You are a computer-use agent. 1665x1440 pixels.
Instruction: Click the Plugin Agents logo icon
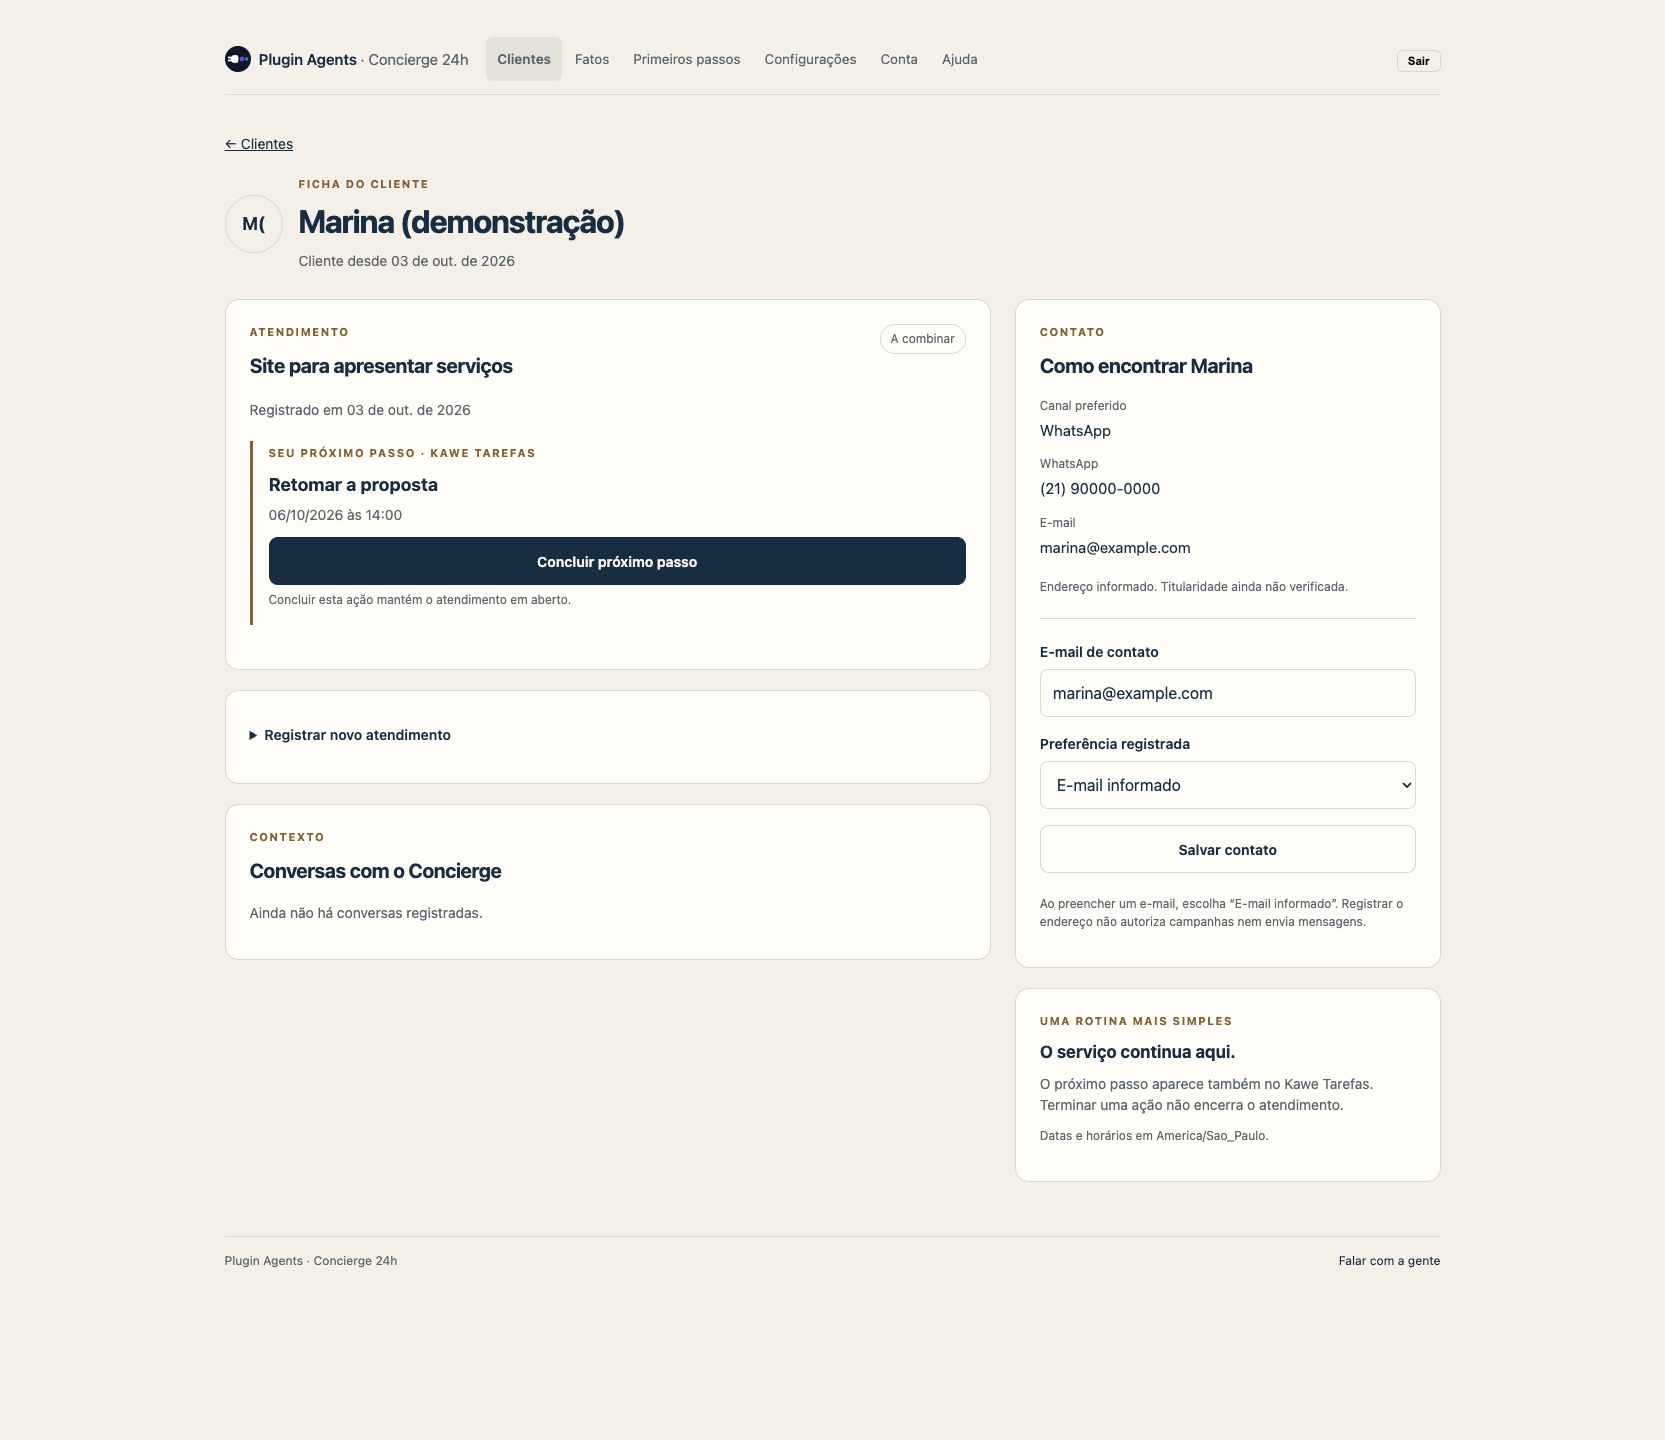click(238, 59)
